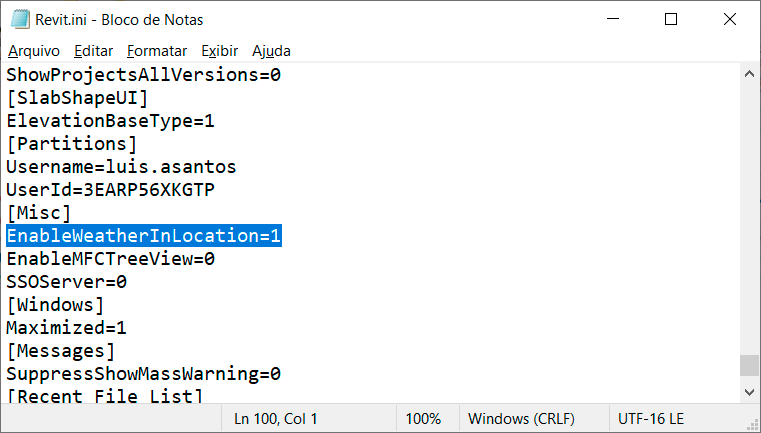Image resolution: width=761 pixels, height=433 pixels.
Task: Open the Arquivo menu
Action: pyautogui.click(x=34, y=50)
